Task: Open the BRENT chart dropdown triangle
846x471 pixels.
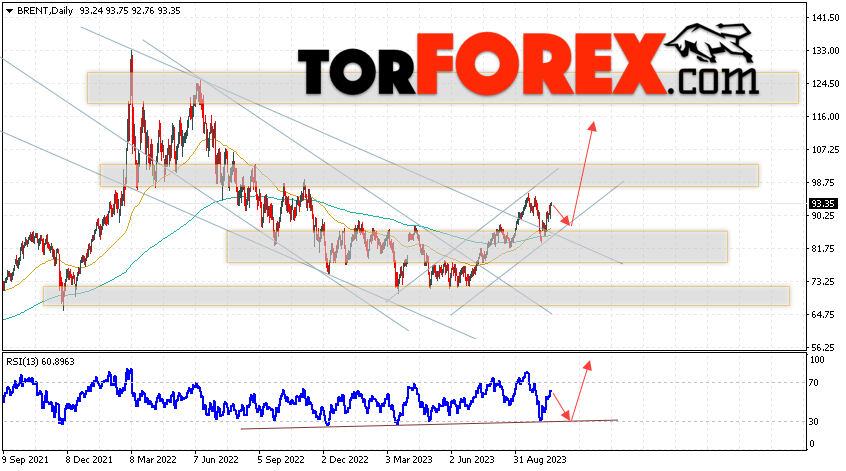Action: 9,11
